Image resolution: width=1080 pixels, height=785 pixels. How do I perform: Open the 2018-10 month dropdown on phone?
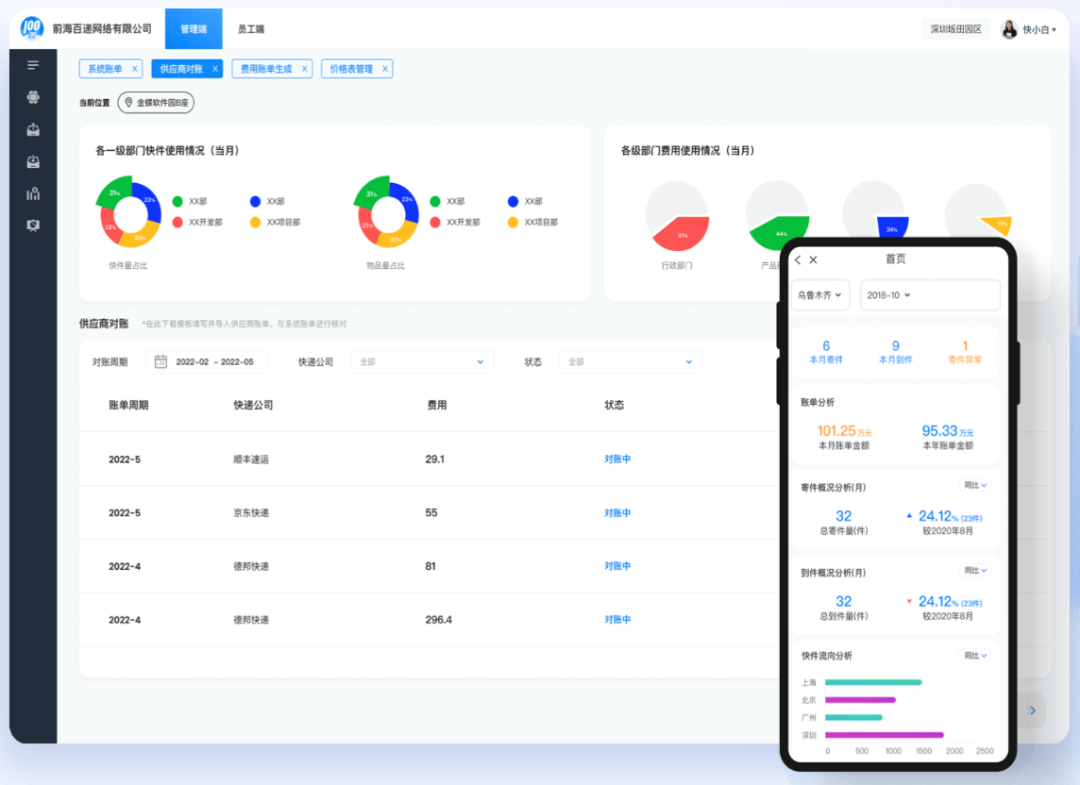930,295
